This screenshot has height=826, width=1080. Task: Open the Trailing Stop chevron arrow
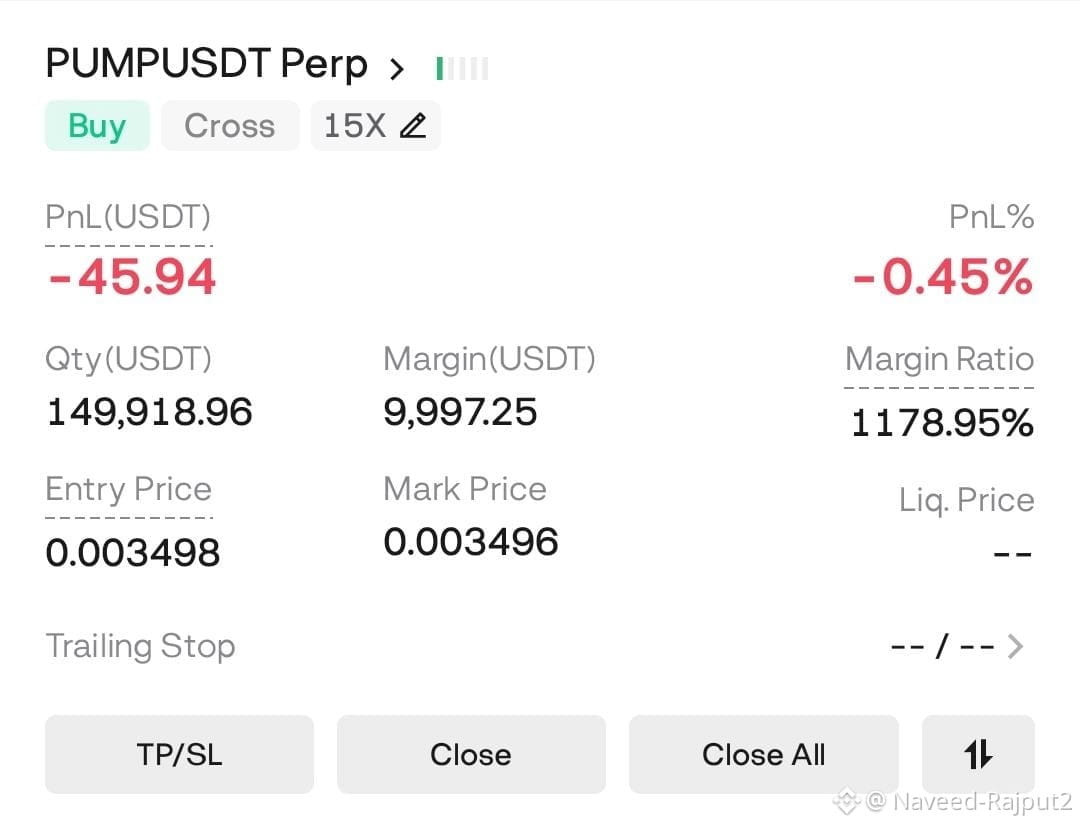point(1015,646)
